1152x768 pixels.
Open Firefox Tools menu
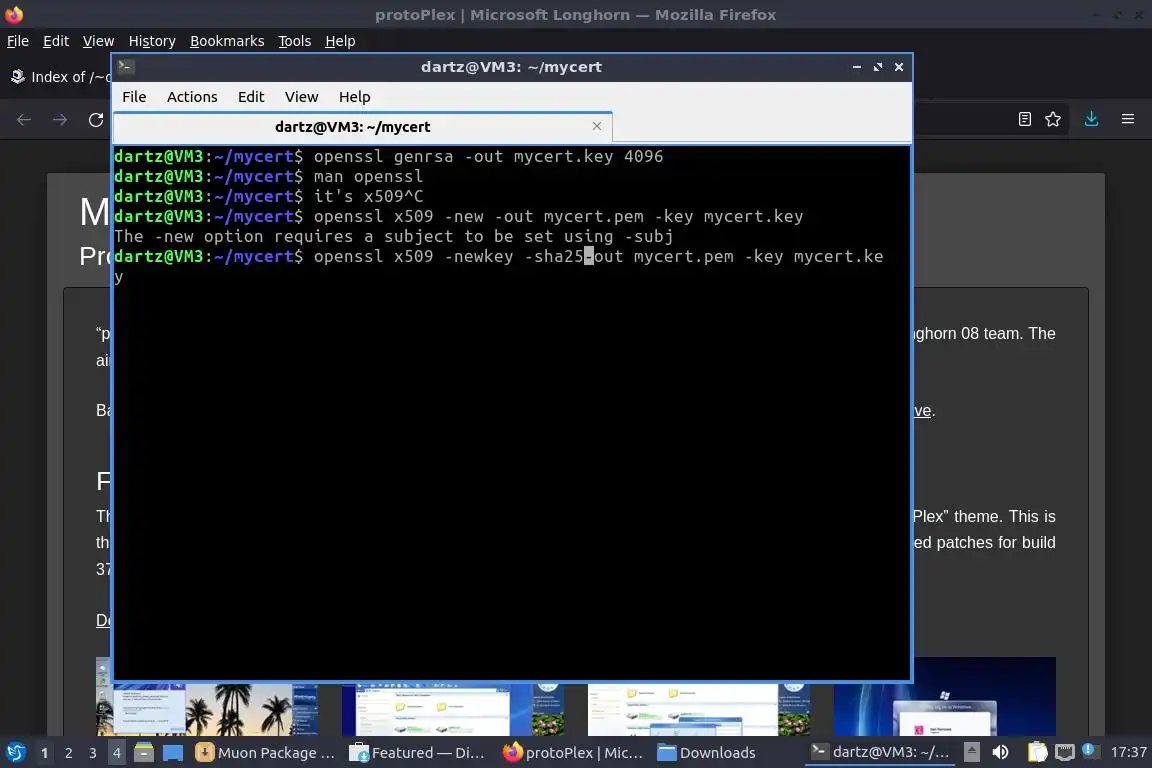[295, 41]
